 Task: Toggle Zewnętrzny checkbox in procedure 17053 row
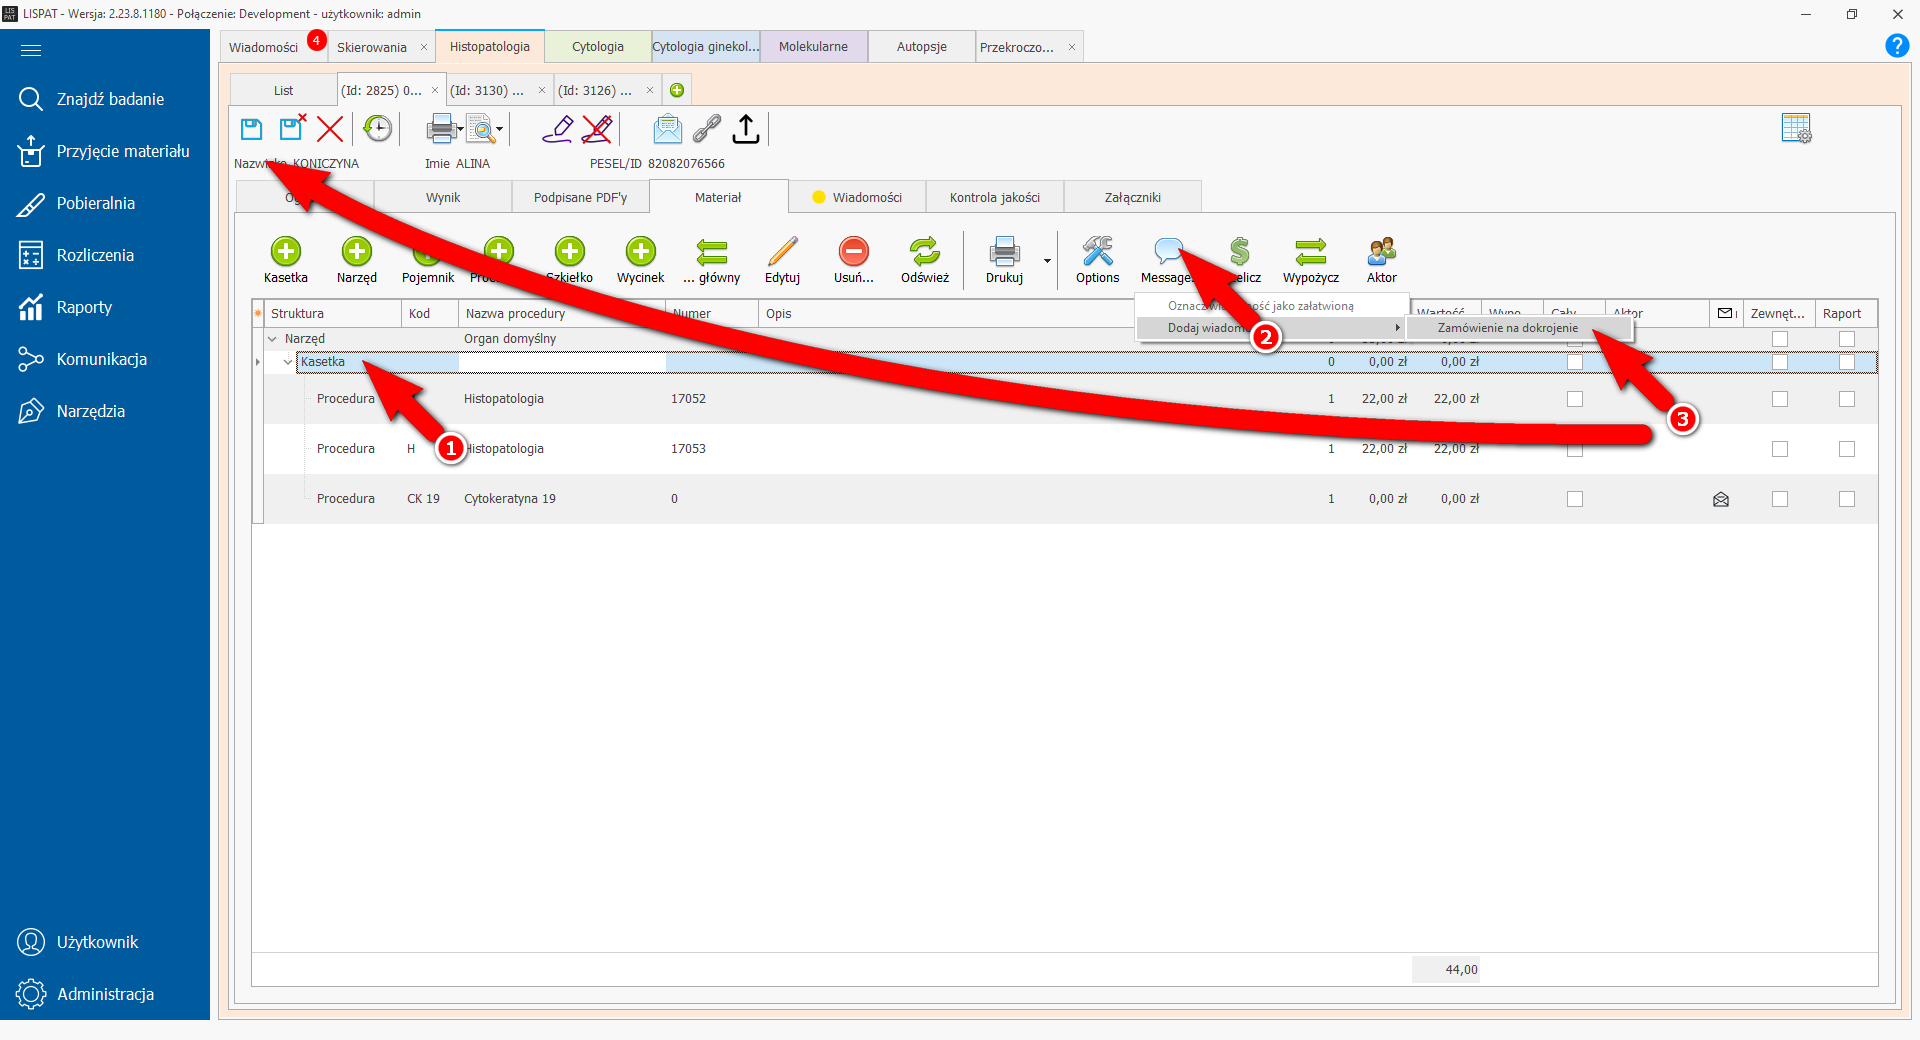point(1780,449)
